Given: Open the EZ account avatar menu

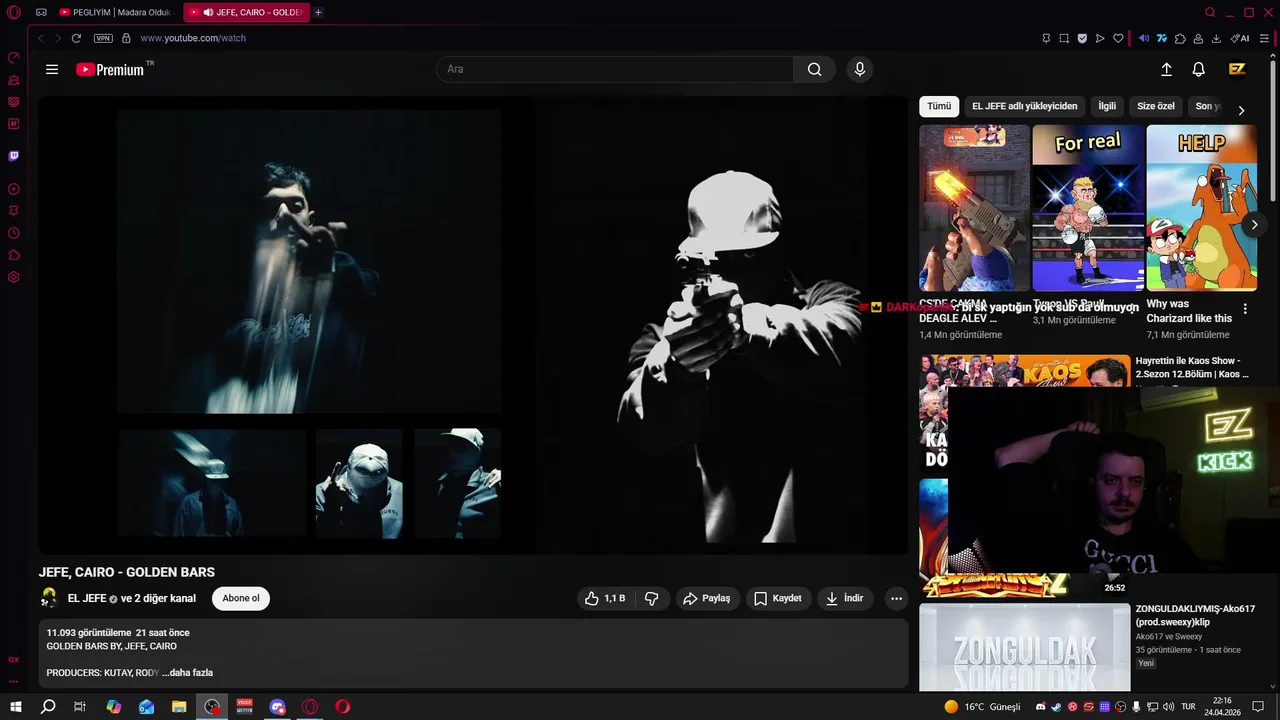Looking at the screenshot, I should pos(1237,69).
